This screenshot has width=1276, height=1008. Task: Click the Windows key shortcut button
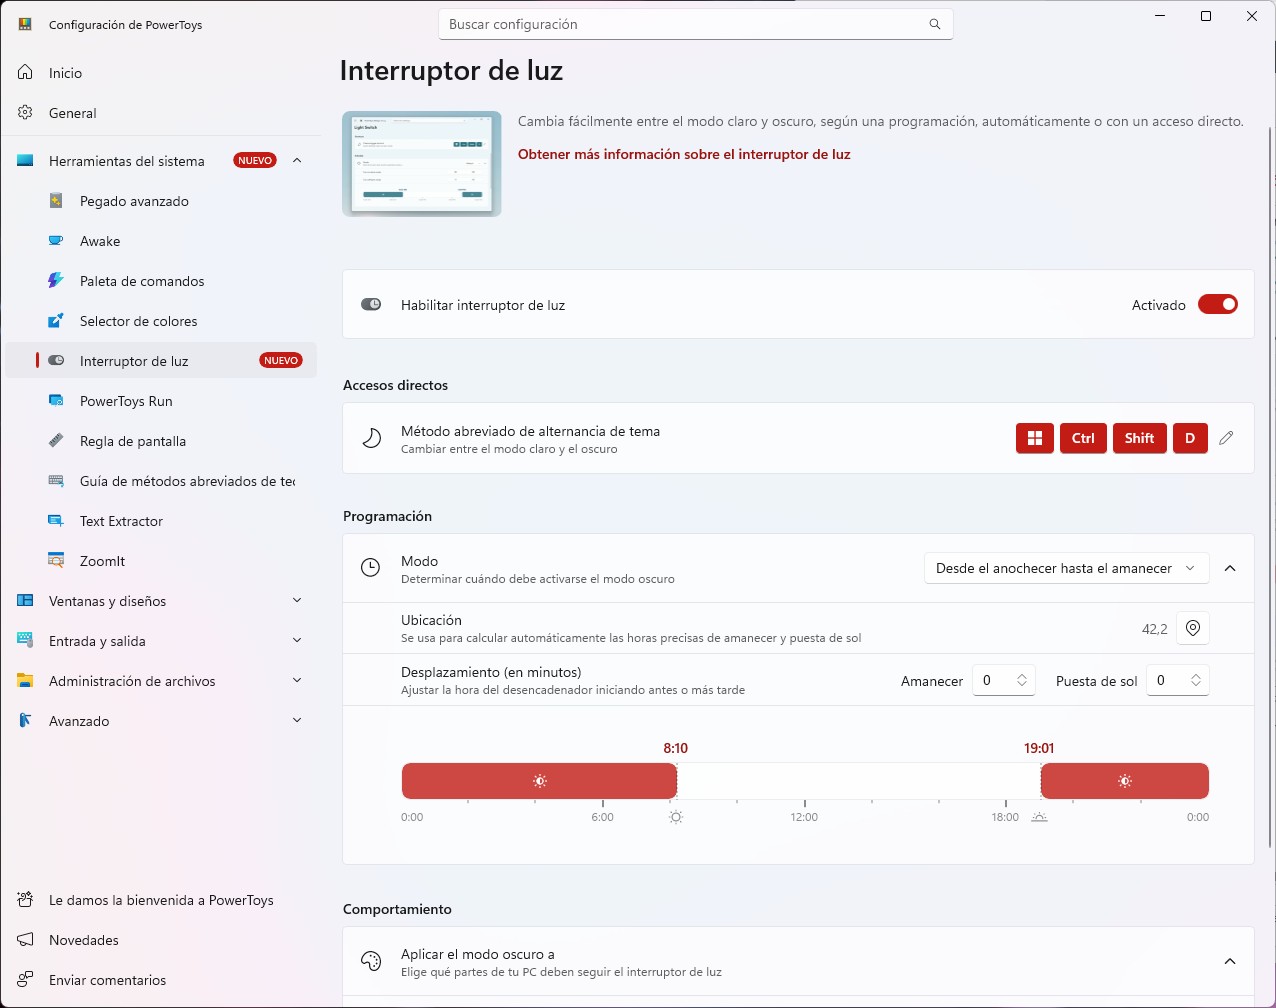tap(1035, 438)
